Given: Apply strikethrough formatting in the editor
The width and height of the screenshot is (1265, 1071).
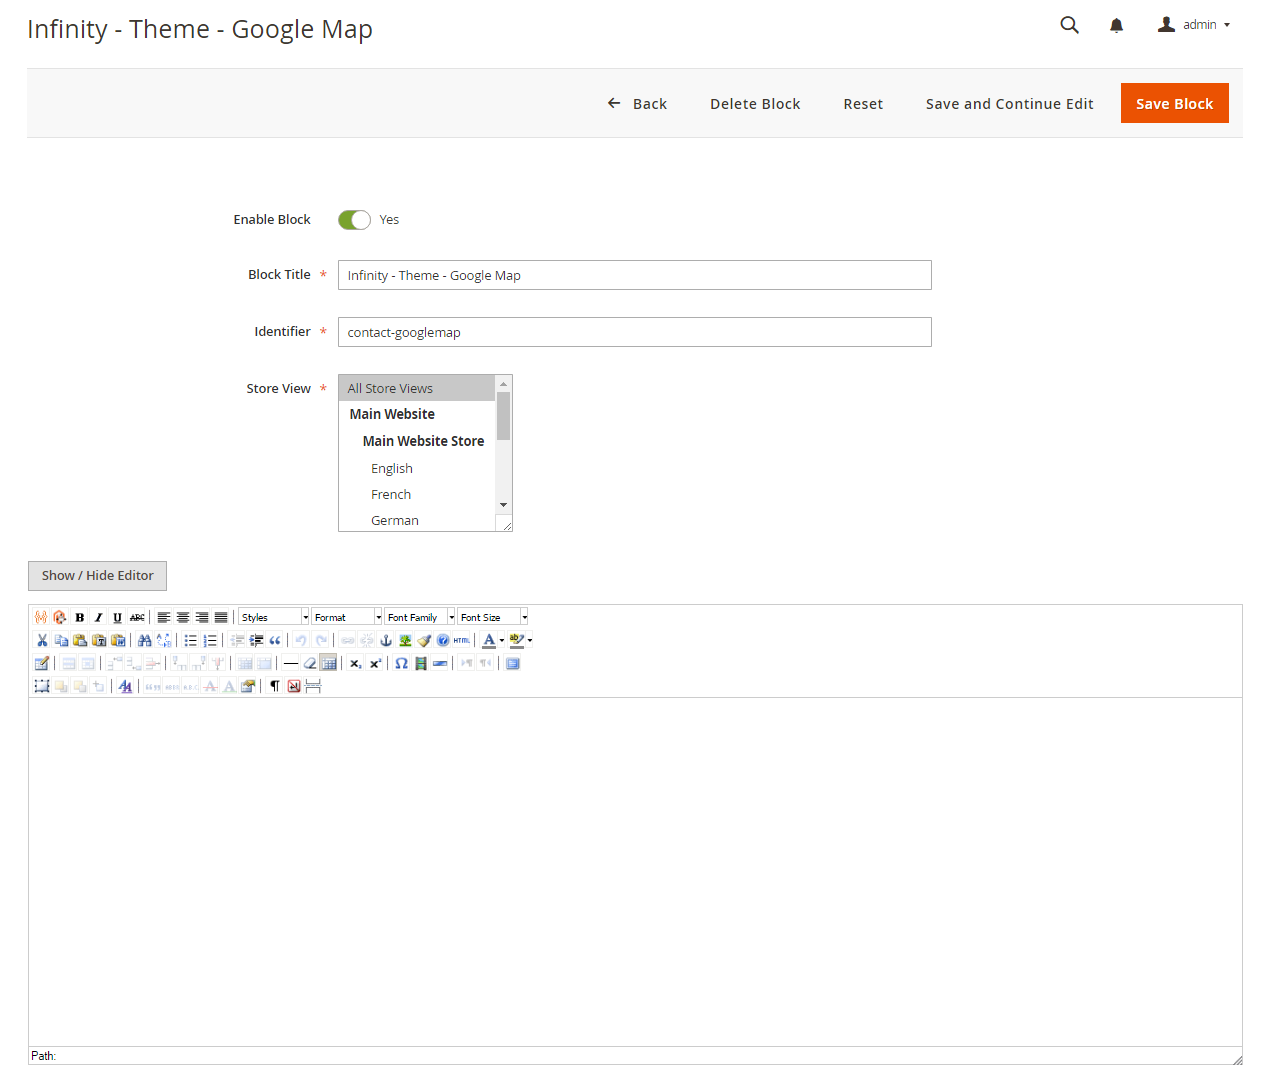Looking at the screenshot, I should coord(137,617).
